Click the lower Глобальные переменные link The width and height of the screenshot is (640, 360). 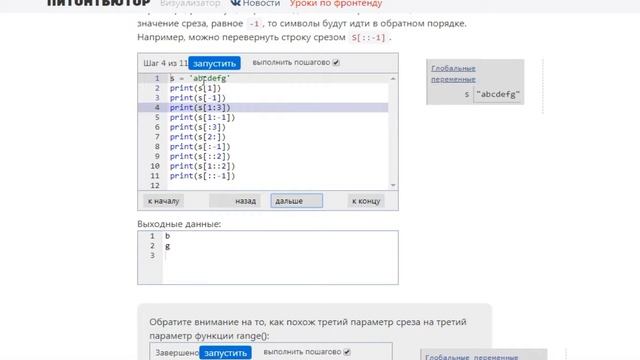click(471, 357)
